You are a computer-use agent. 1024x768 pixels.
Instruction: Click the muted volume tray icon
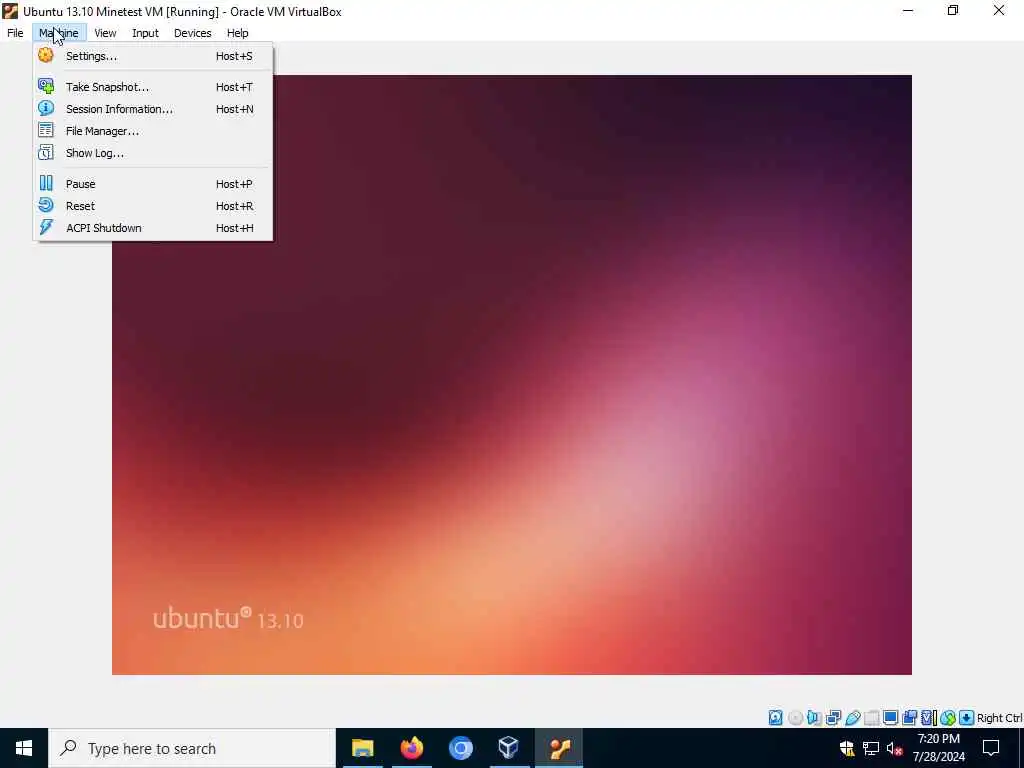point(894,748)
